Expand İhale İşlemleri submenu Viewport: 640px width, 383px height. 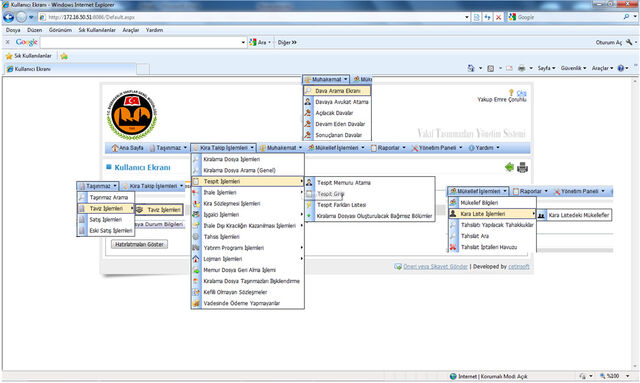click(248, 192)
